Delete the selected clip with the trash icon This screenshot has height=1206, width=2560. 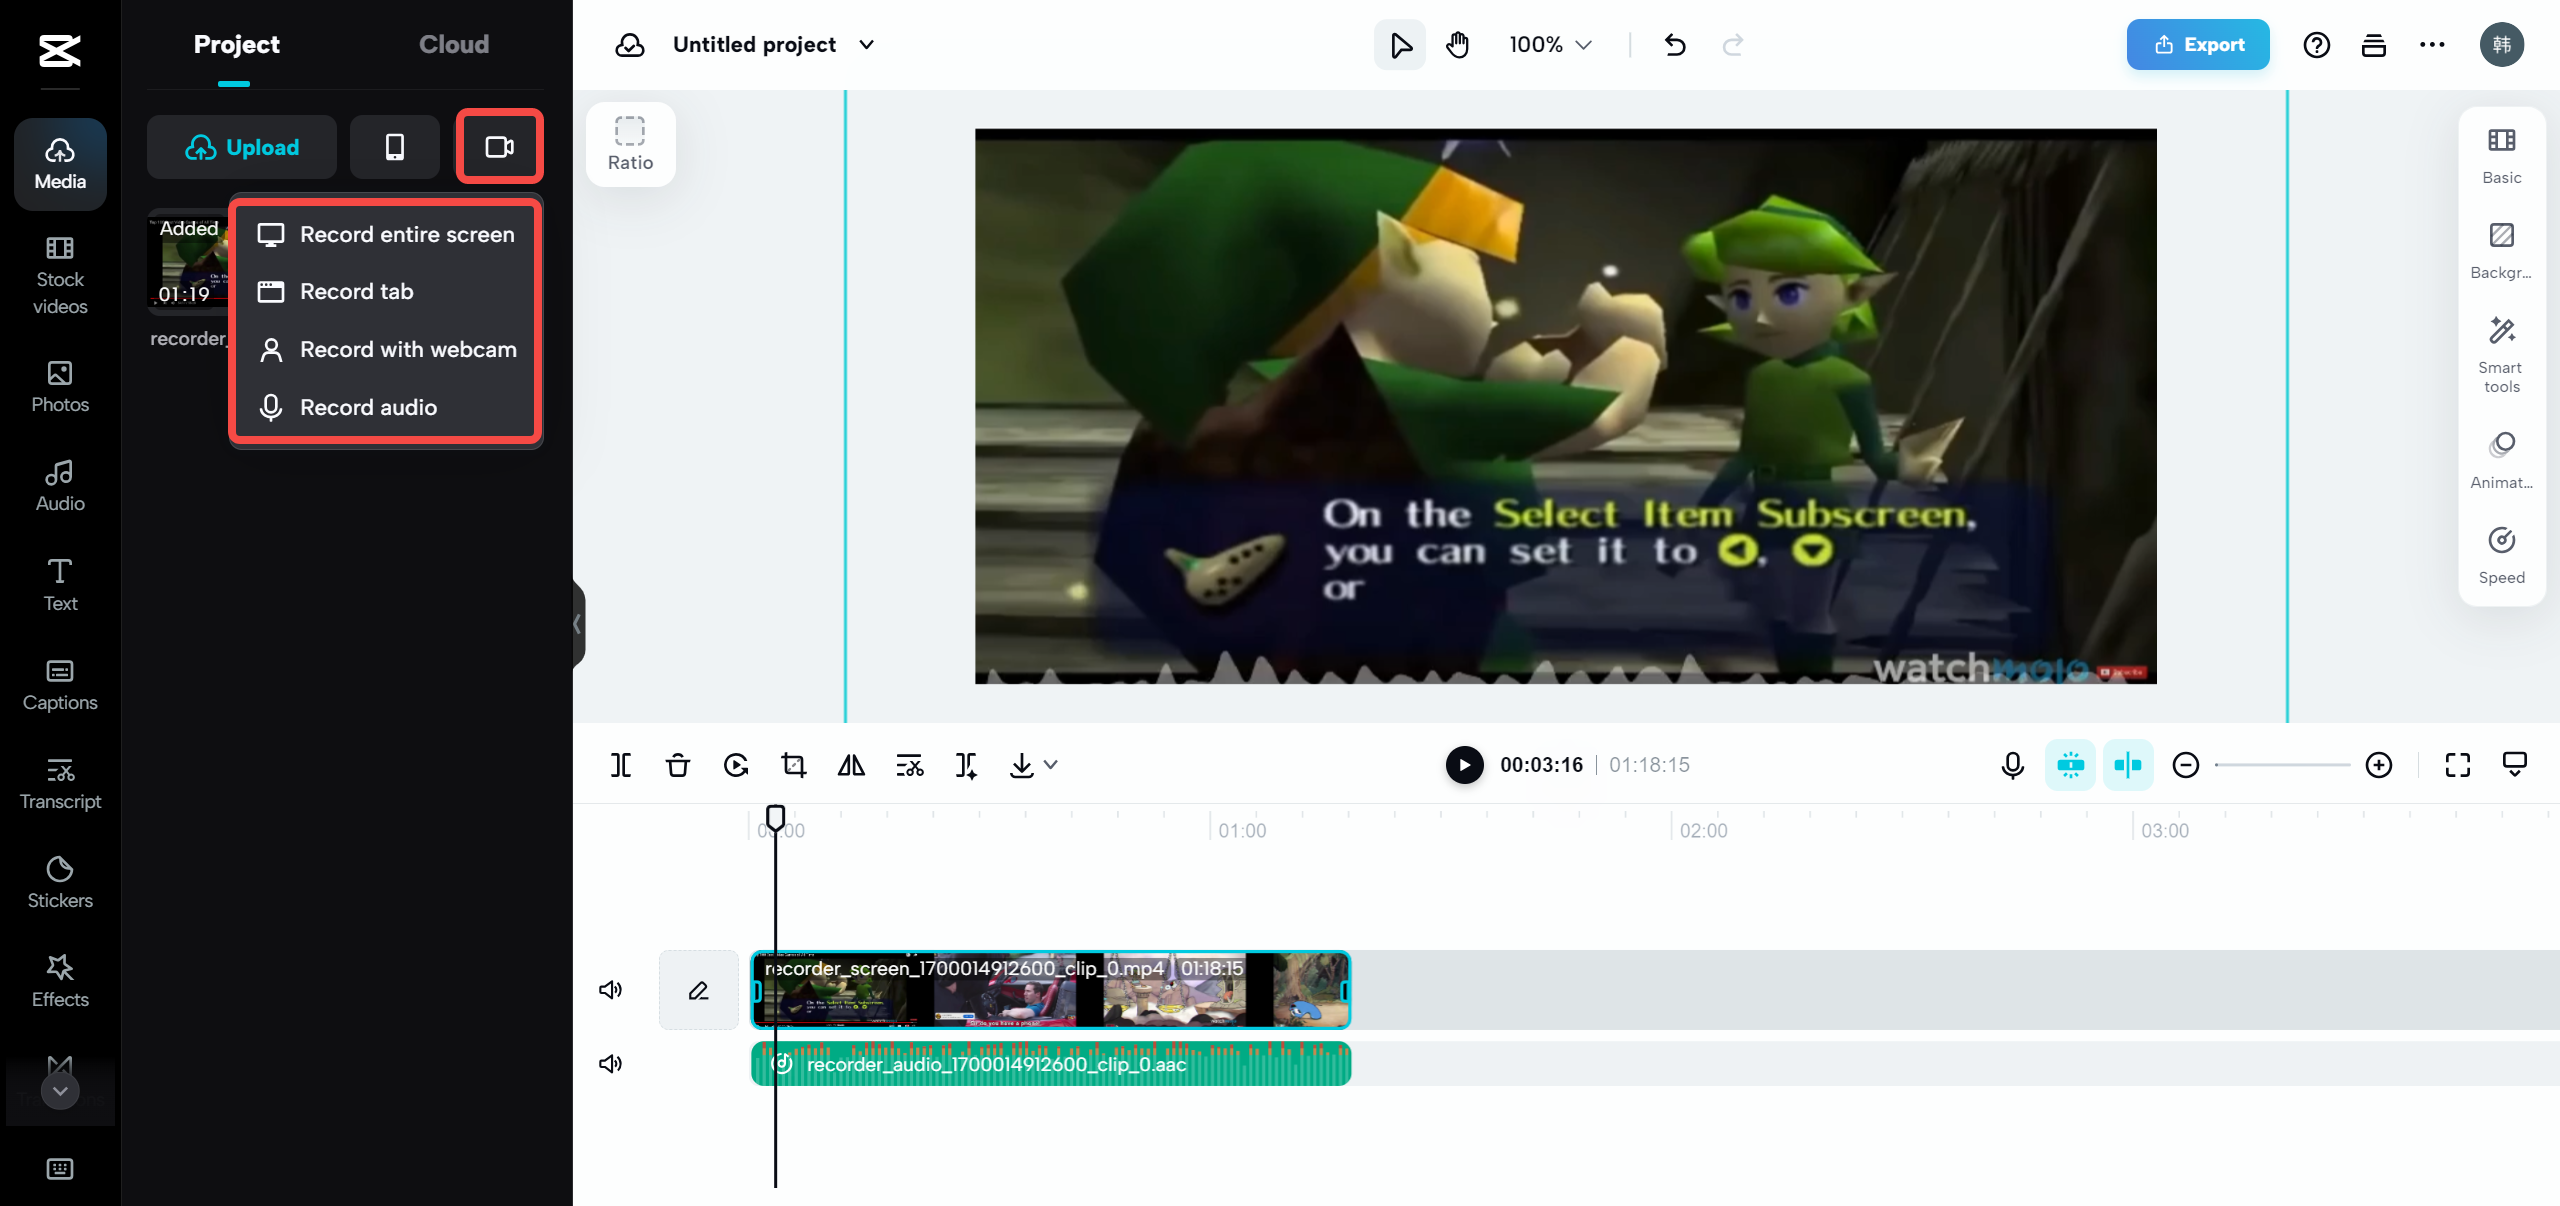(x=677, y=765)
